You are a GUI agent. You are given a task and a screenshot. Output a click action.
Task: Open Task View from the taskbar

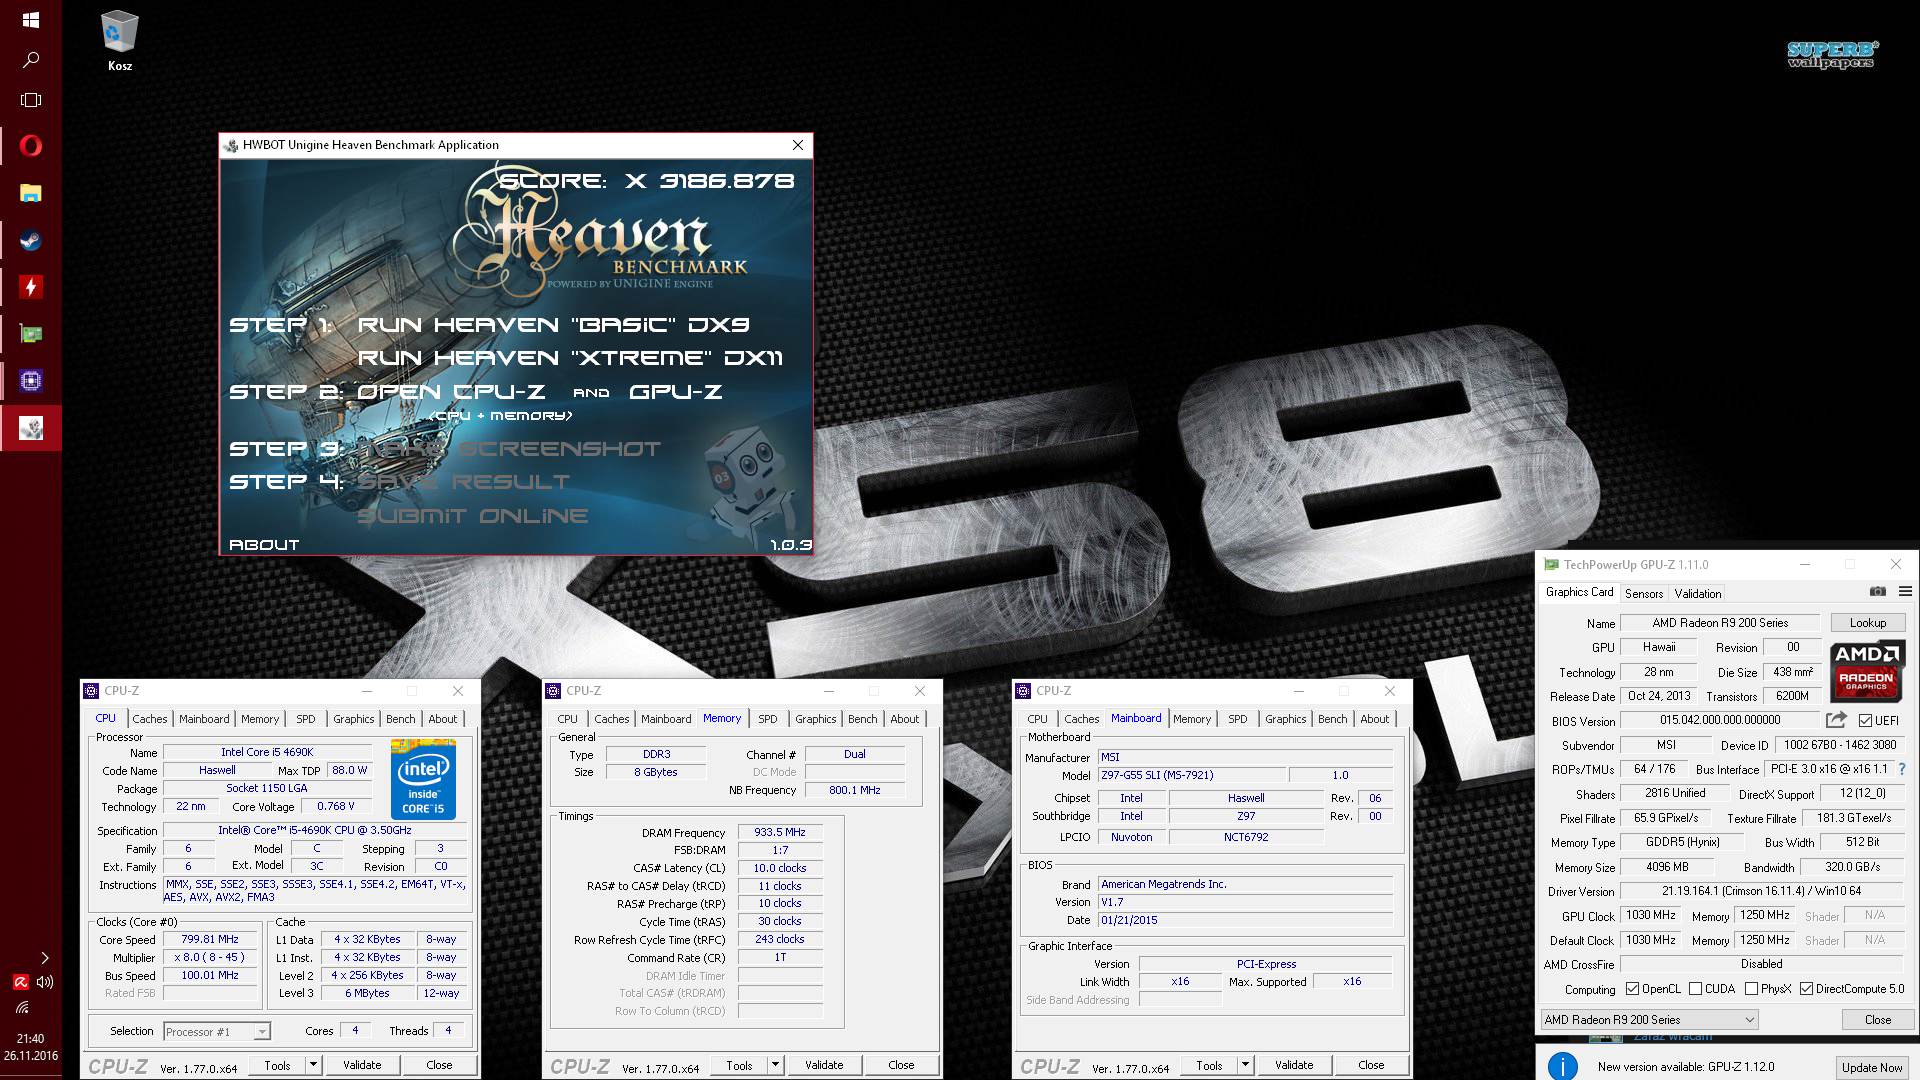tap(31, 100)
